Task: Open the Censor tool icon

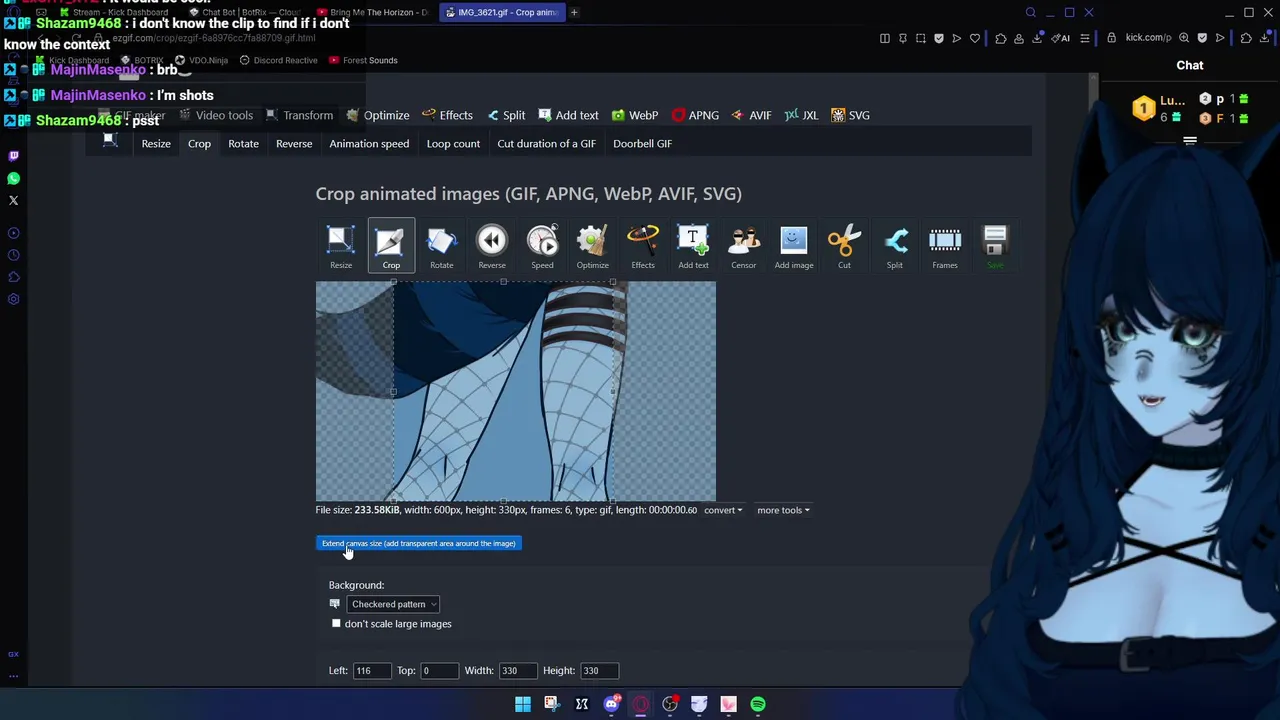Action: pyautogui.click(x=743, y=246)
